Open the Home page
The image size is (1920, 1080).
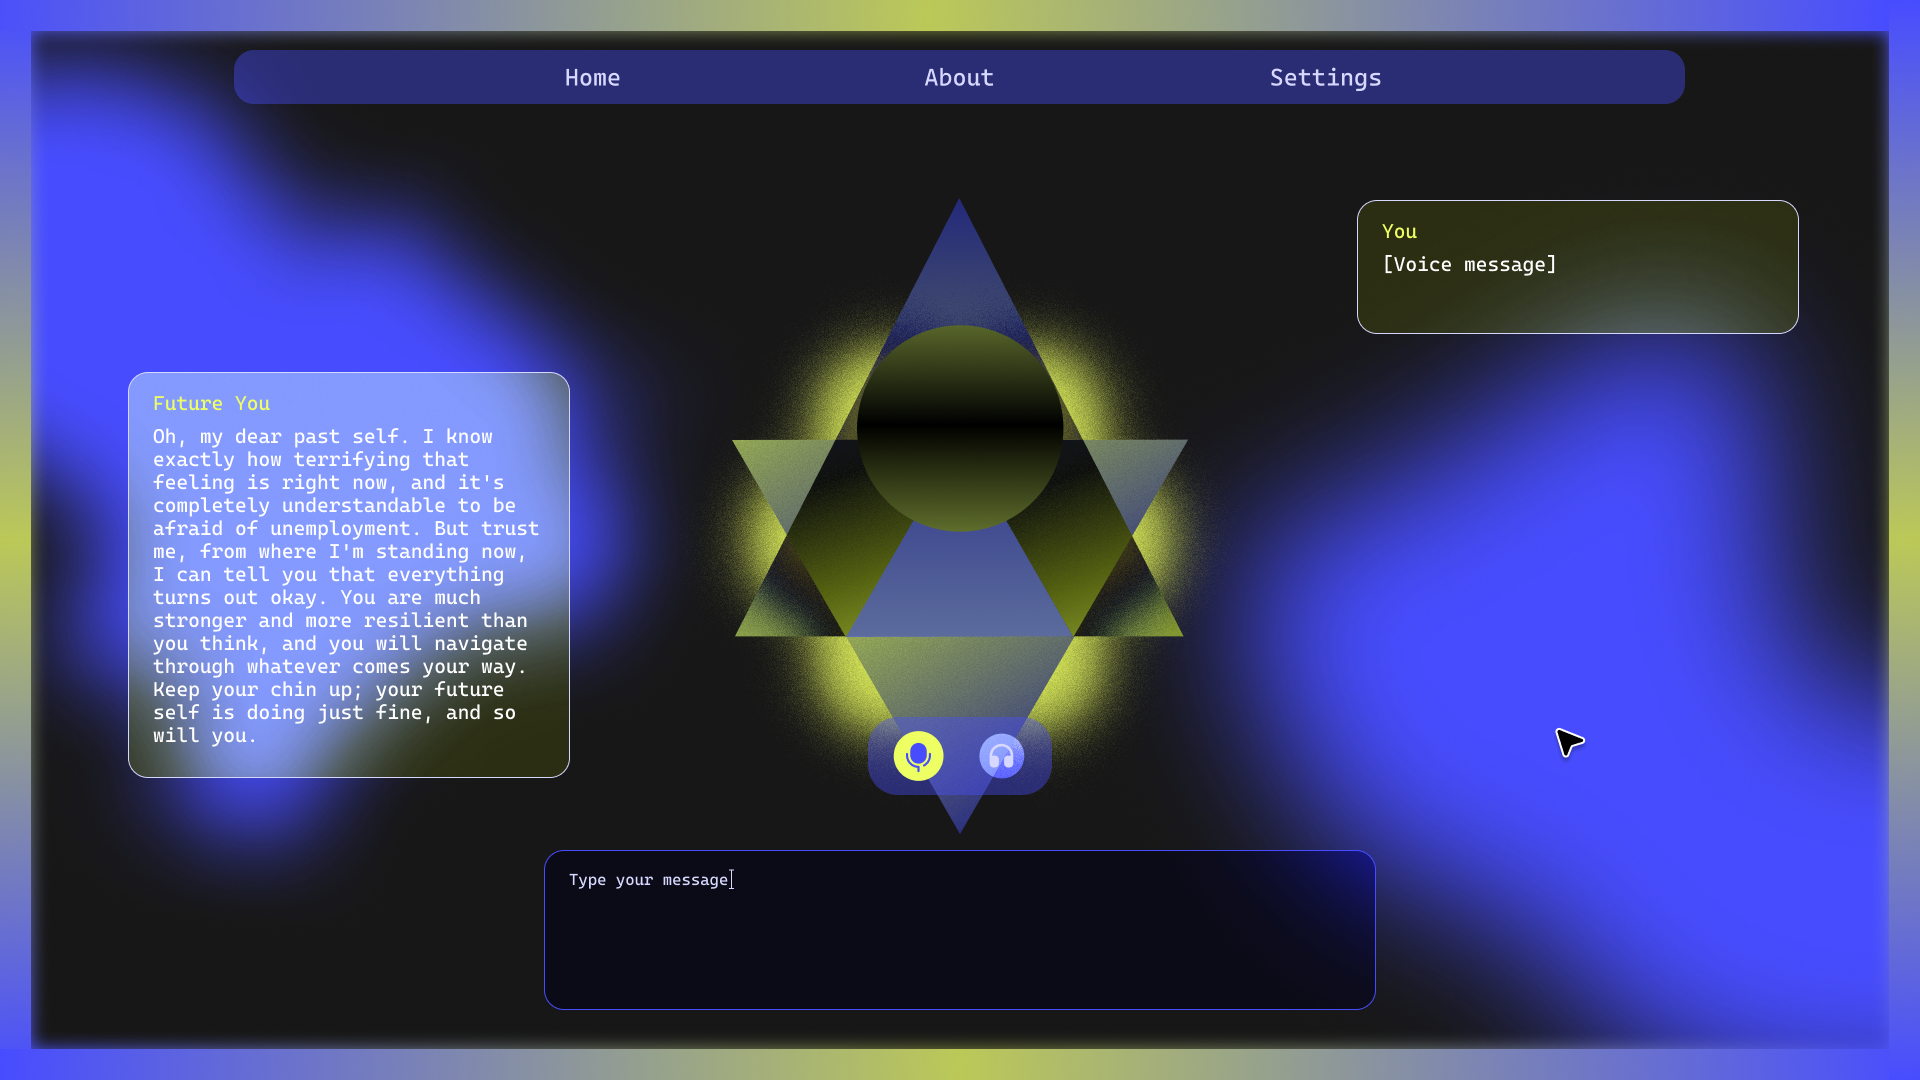pos(592,78)
